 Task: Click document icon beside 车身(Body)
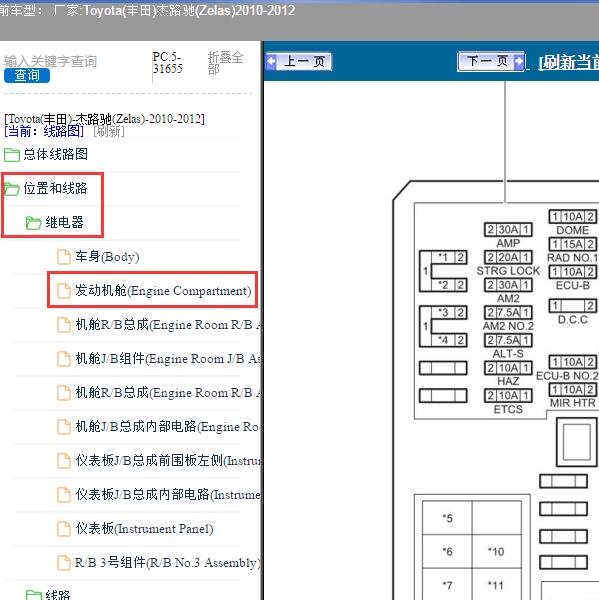click(64, 257)
